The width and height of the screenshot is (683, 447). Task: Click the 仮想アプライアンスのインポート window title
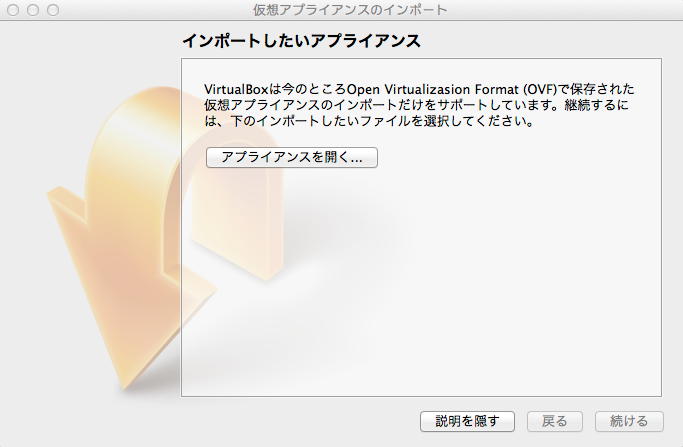coord(350,10)
